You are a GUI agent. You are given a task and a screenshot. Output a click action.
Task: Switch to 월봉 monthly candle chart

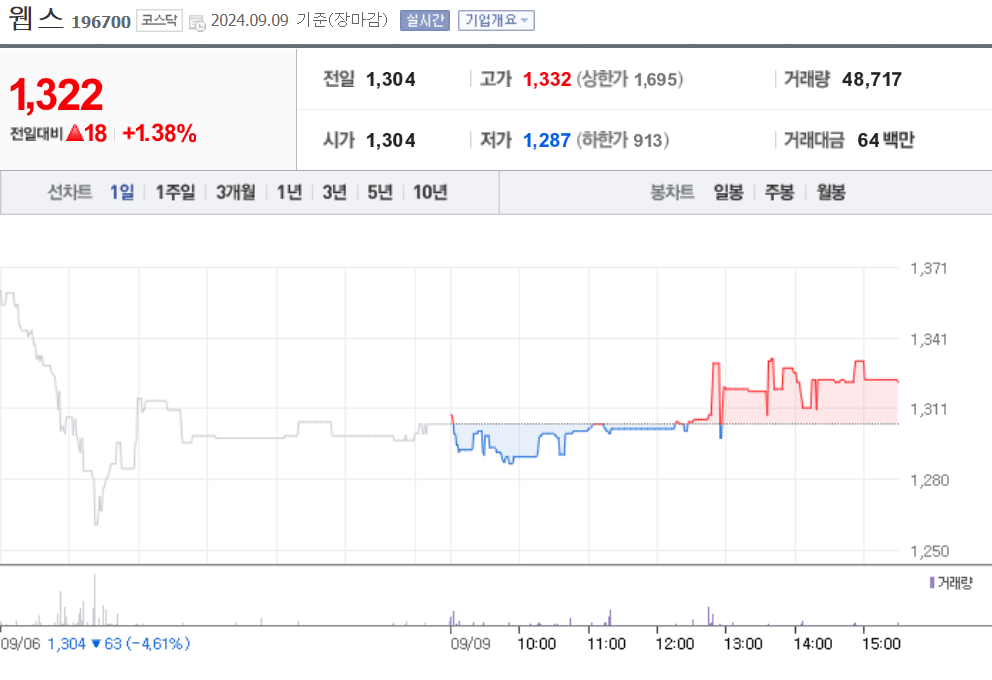tap(831, 192)
